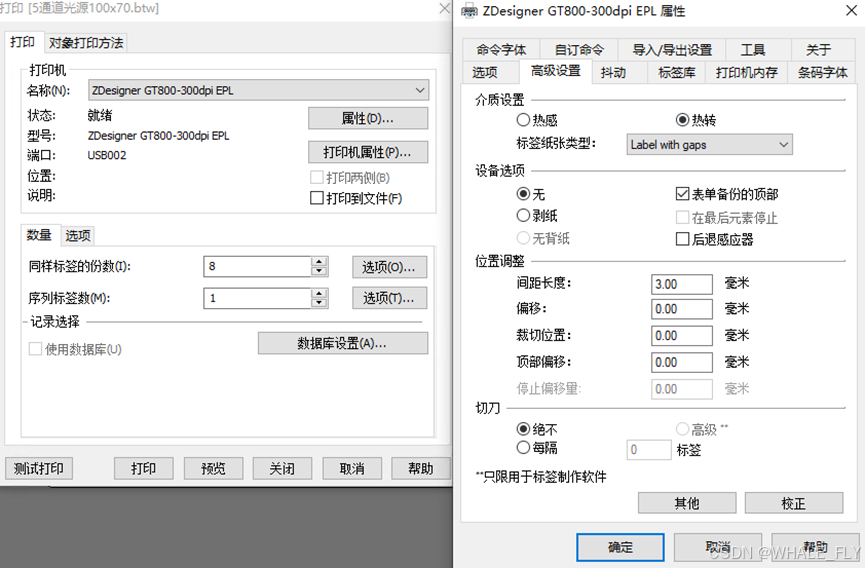Click the 间距长度 input field

[682, 284]
